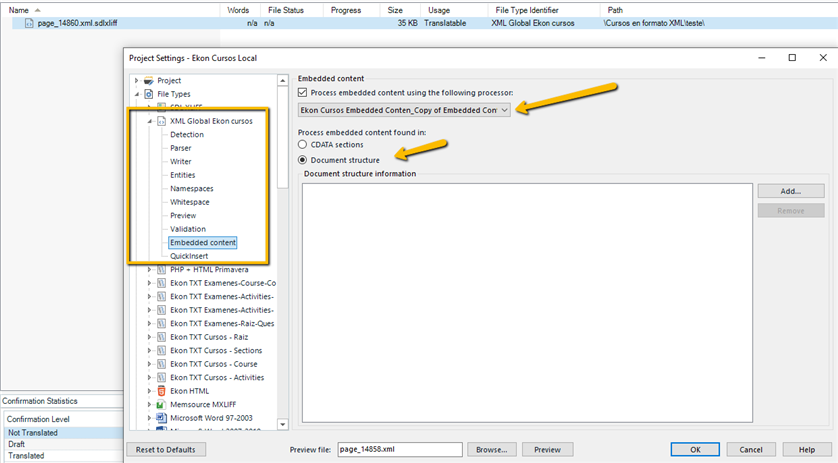Click the XML Global Ekon cursos icon
Image resolution: width=838 pixels, height=463 pixels.
(x=161, y=121)
